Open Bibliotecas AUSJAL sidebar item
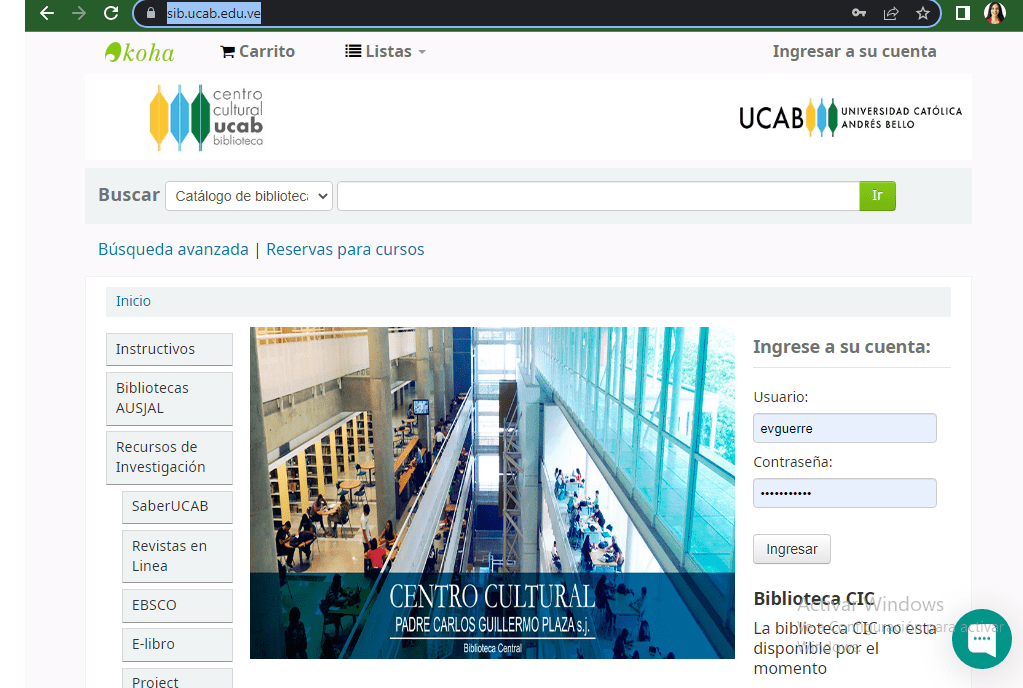 click(x=170, y=398)
